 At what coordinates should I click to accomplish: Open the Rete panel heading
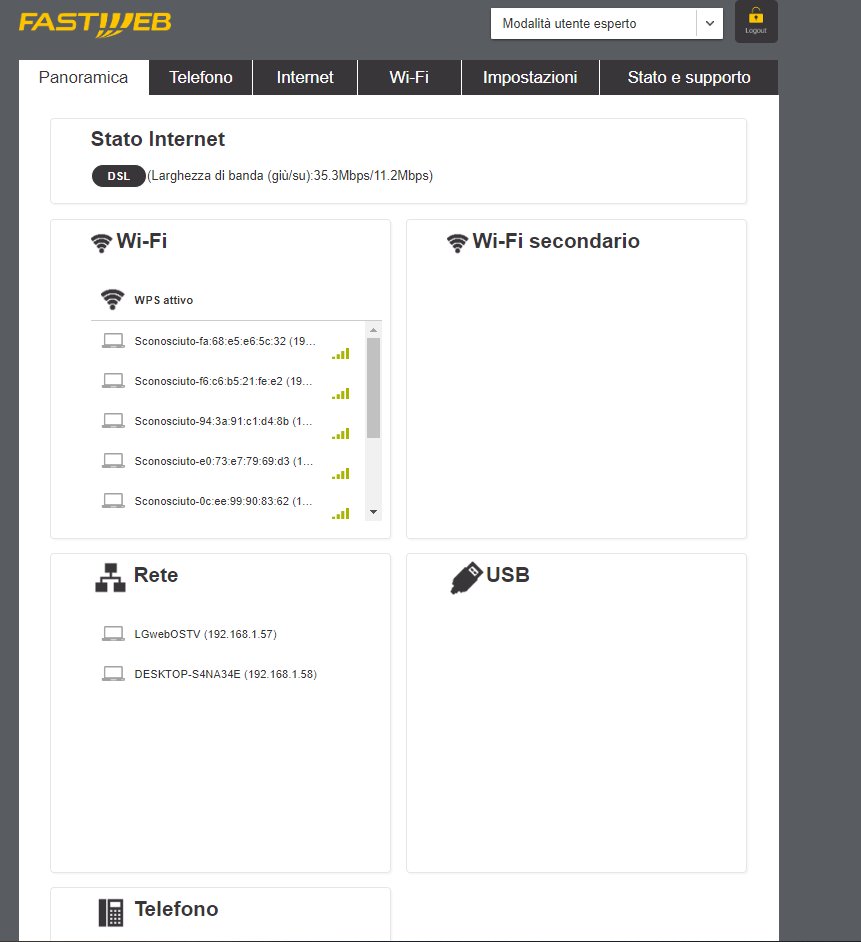(x=156, y=575)
